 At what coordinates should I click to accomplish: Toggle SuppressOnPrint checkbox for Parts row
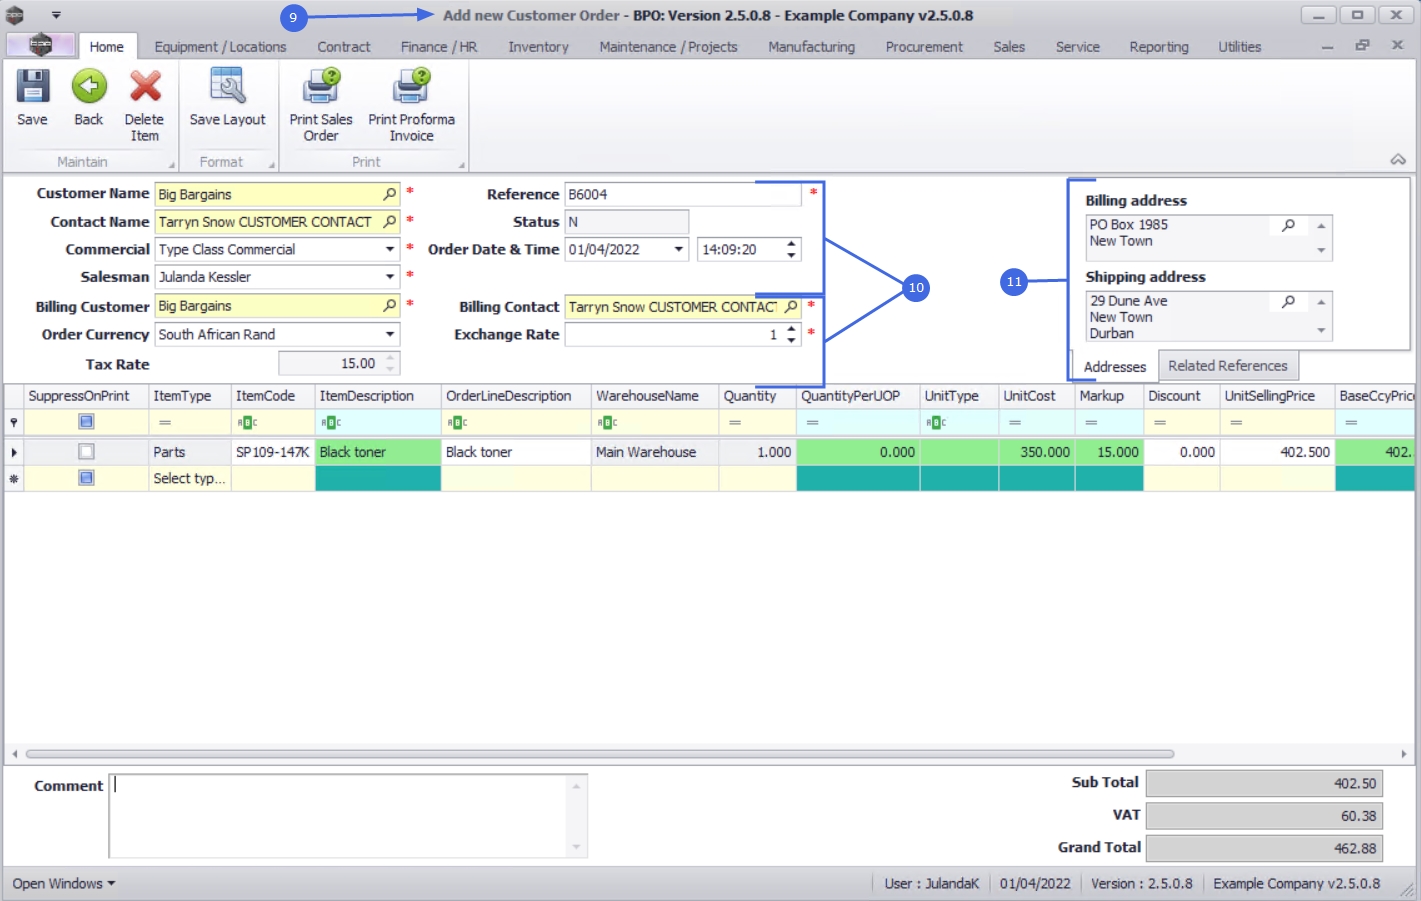click(86, 452)
